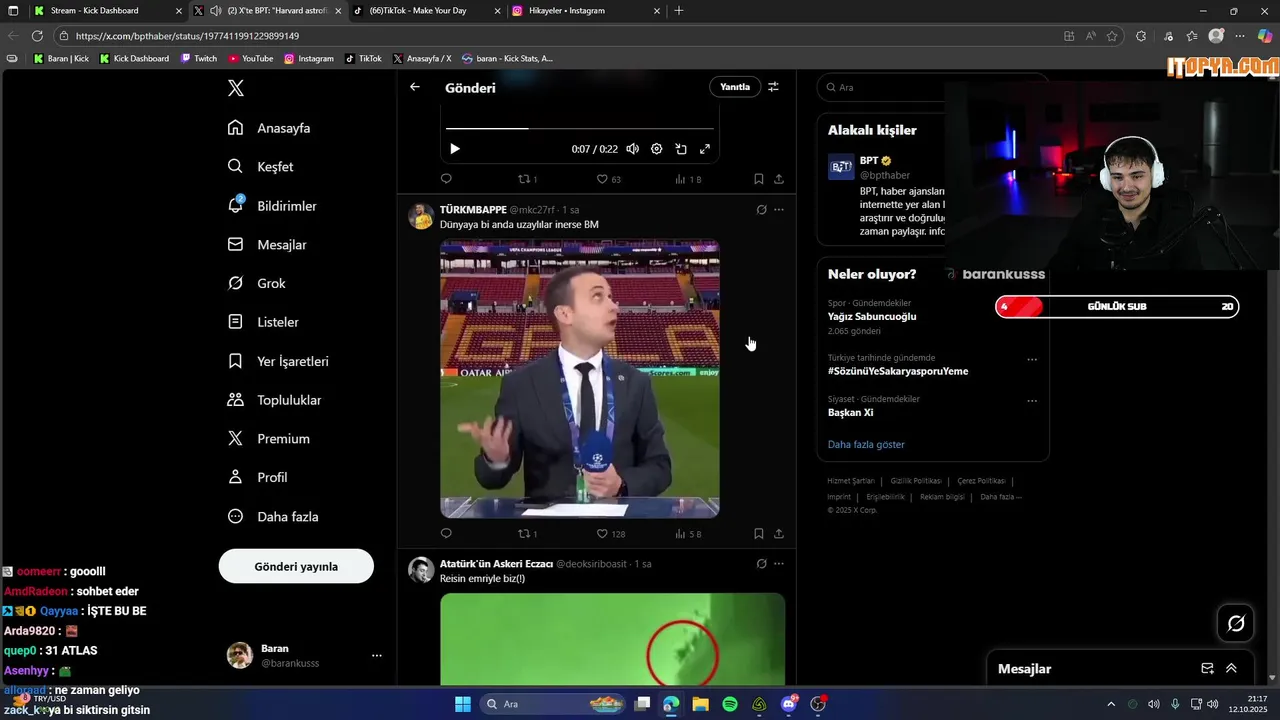Refresh the browser page

click(37, 36)
